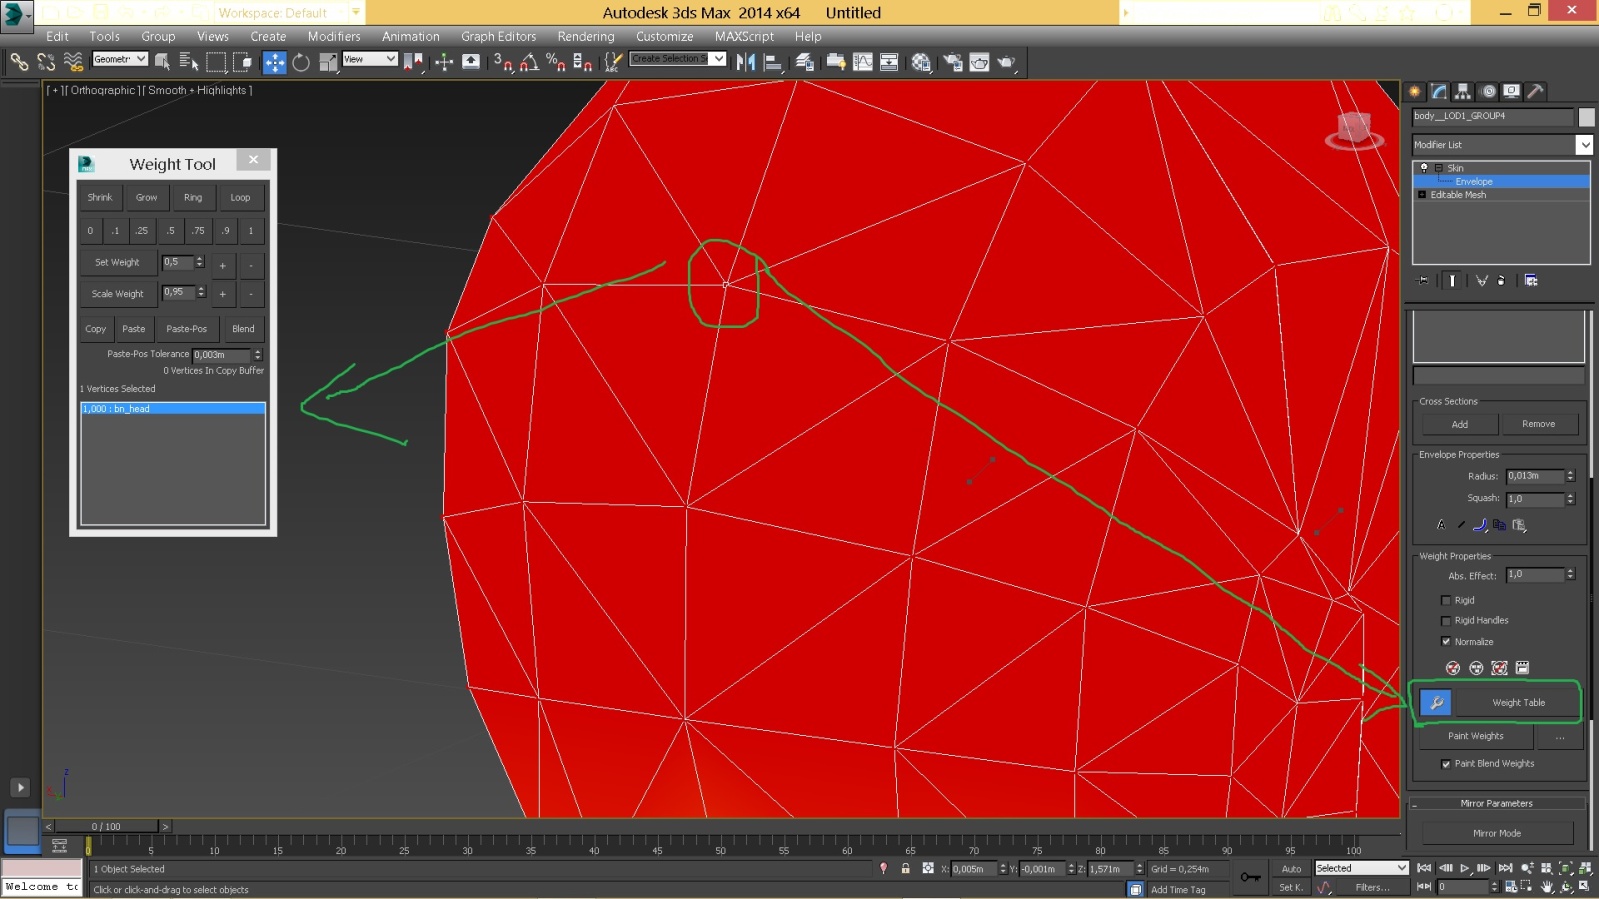Screen dimensions: 1599x899
Task: Activate the Select and Rotate tool
Action: 301,62
